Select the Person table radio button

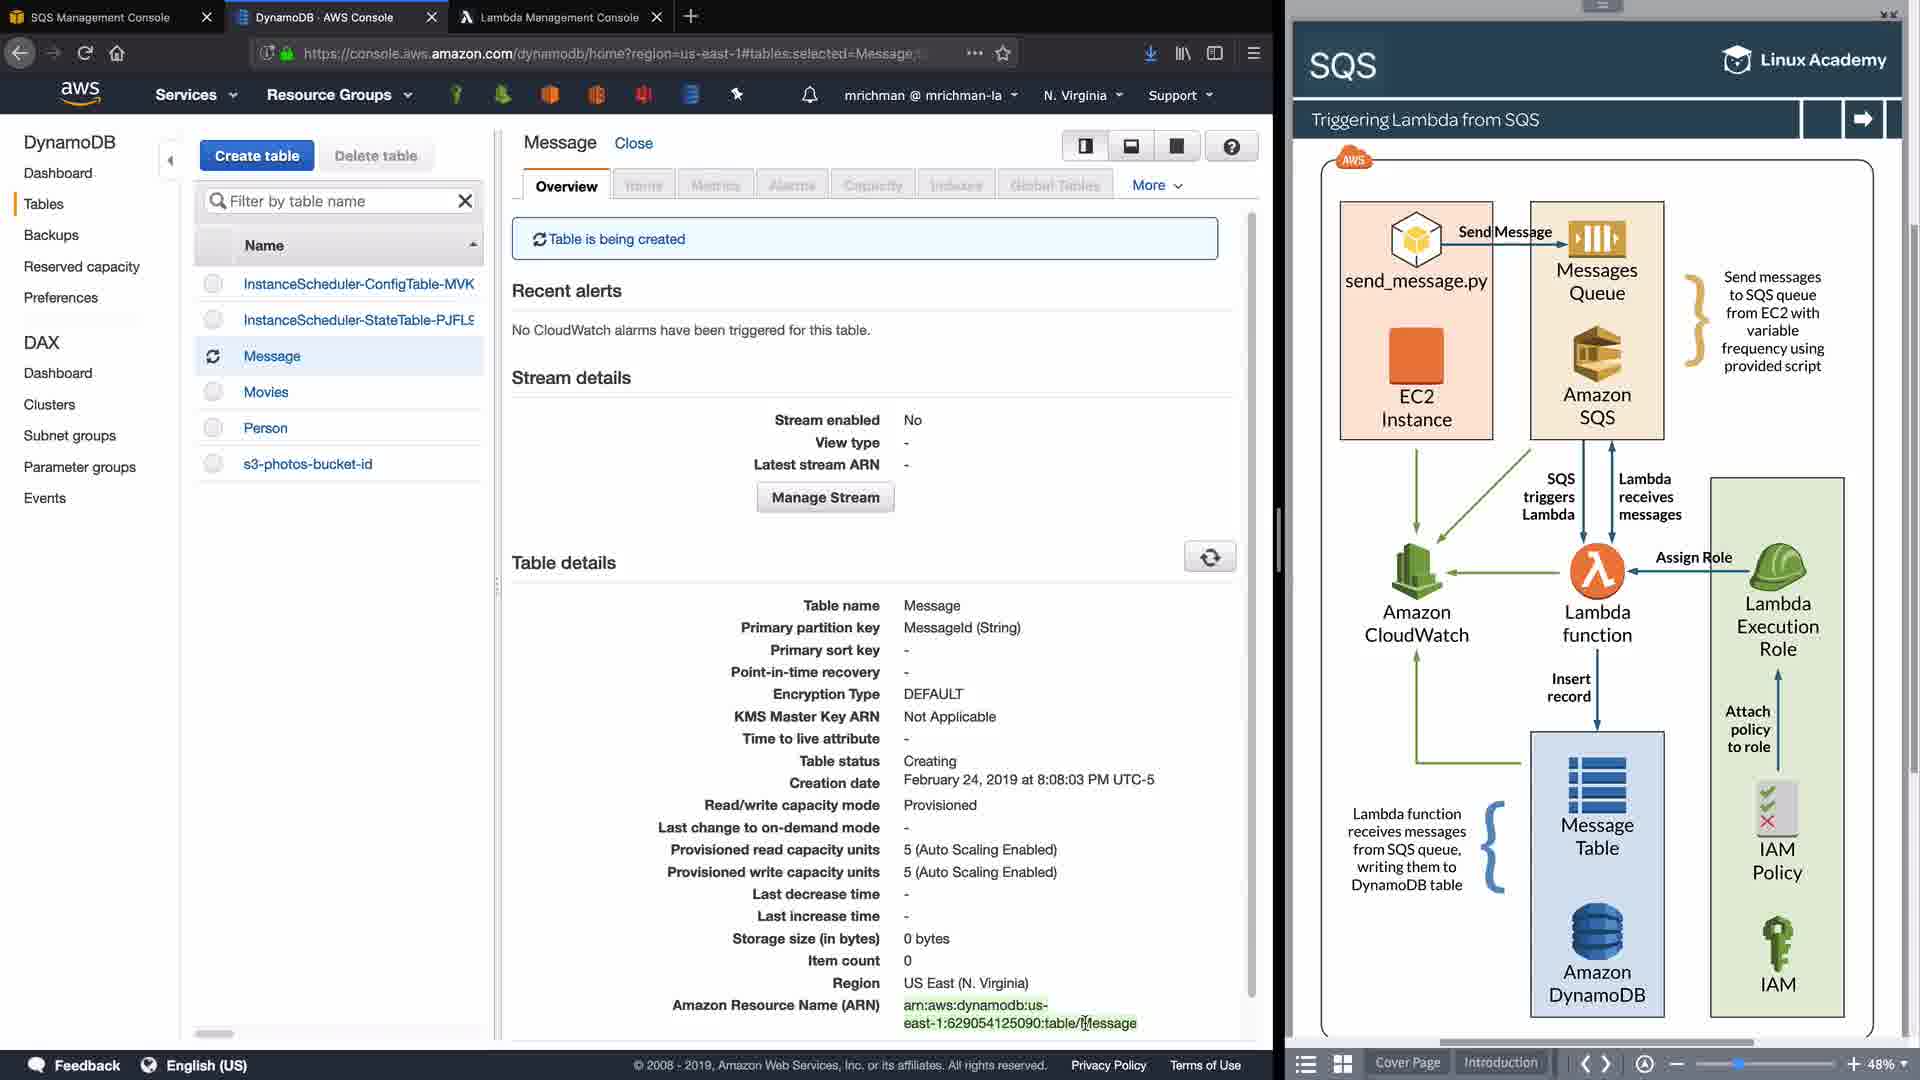tap(213, 428)
